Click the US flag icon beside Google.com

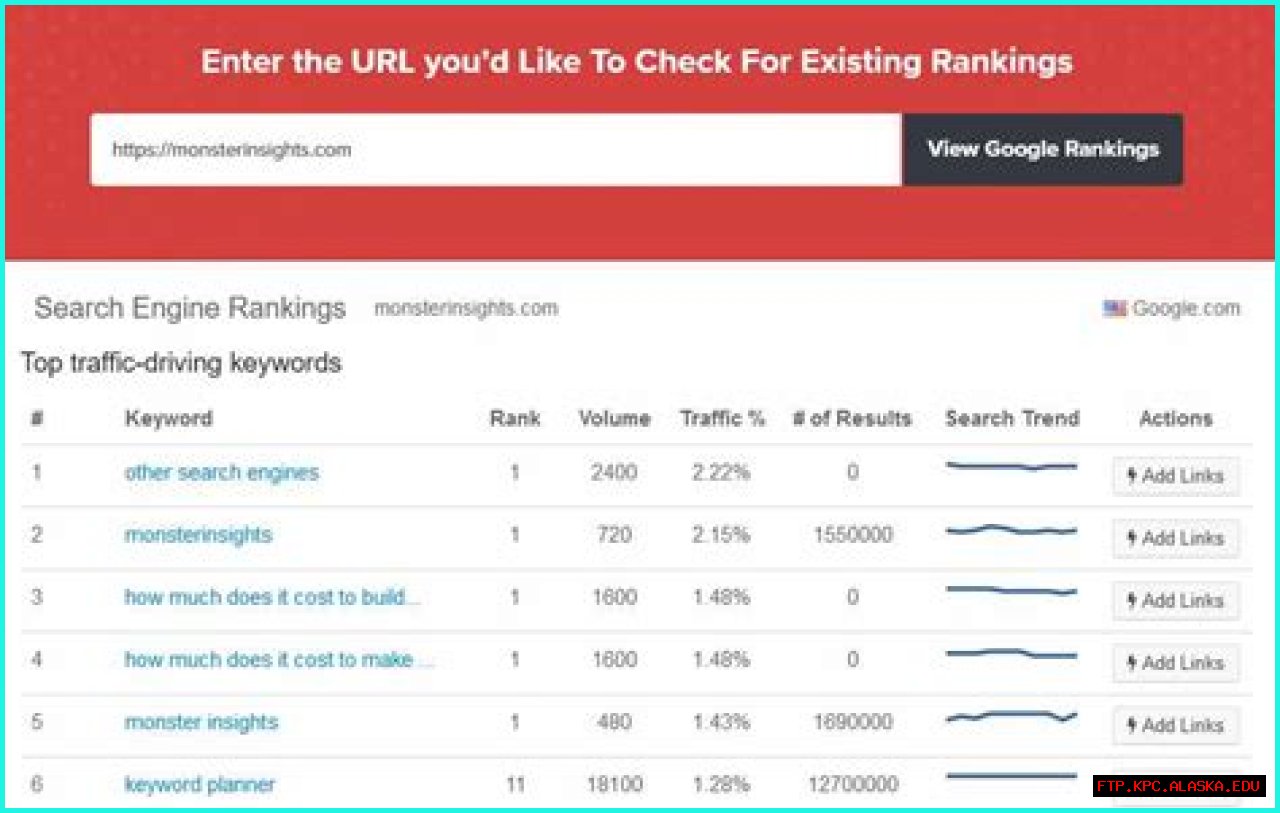point(1115,308)
